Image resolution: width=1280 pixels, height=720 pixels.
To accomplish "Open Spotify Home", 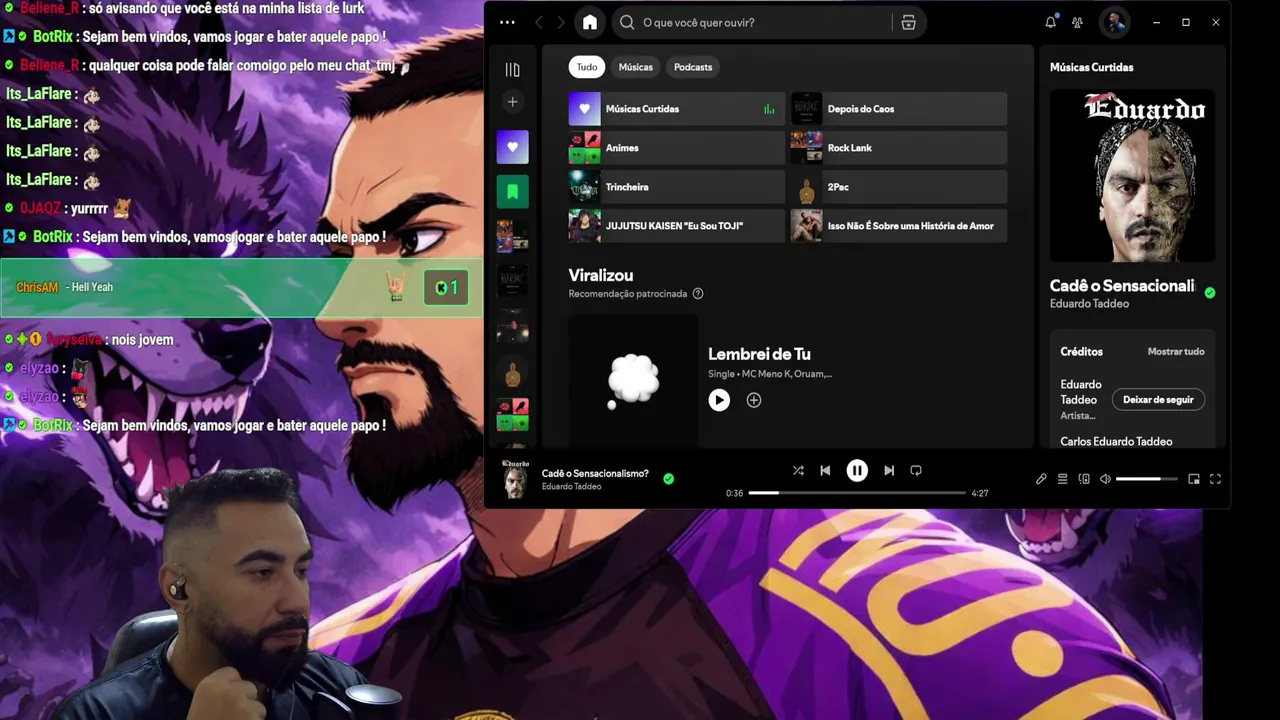I will click(590, 22).
